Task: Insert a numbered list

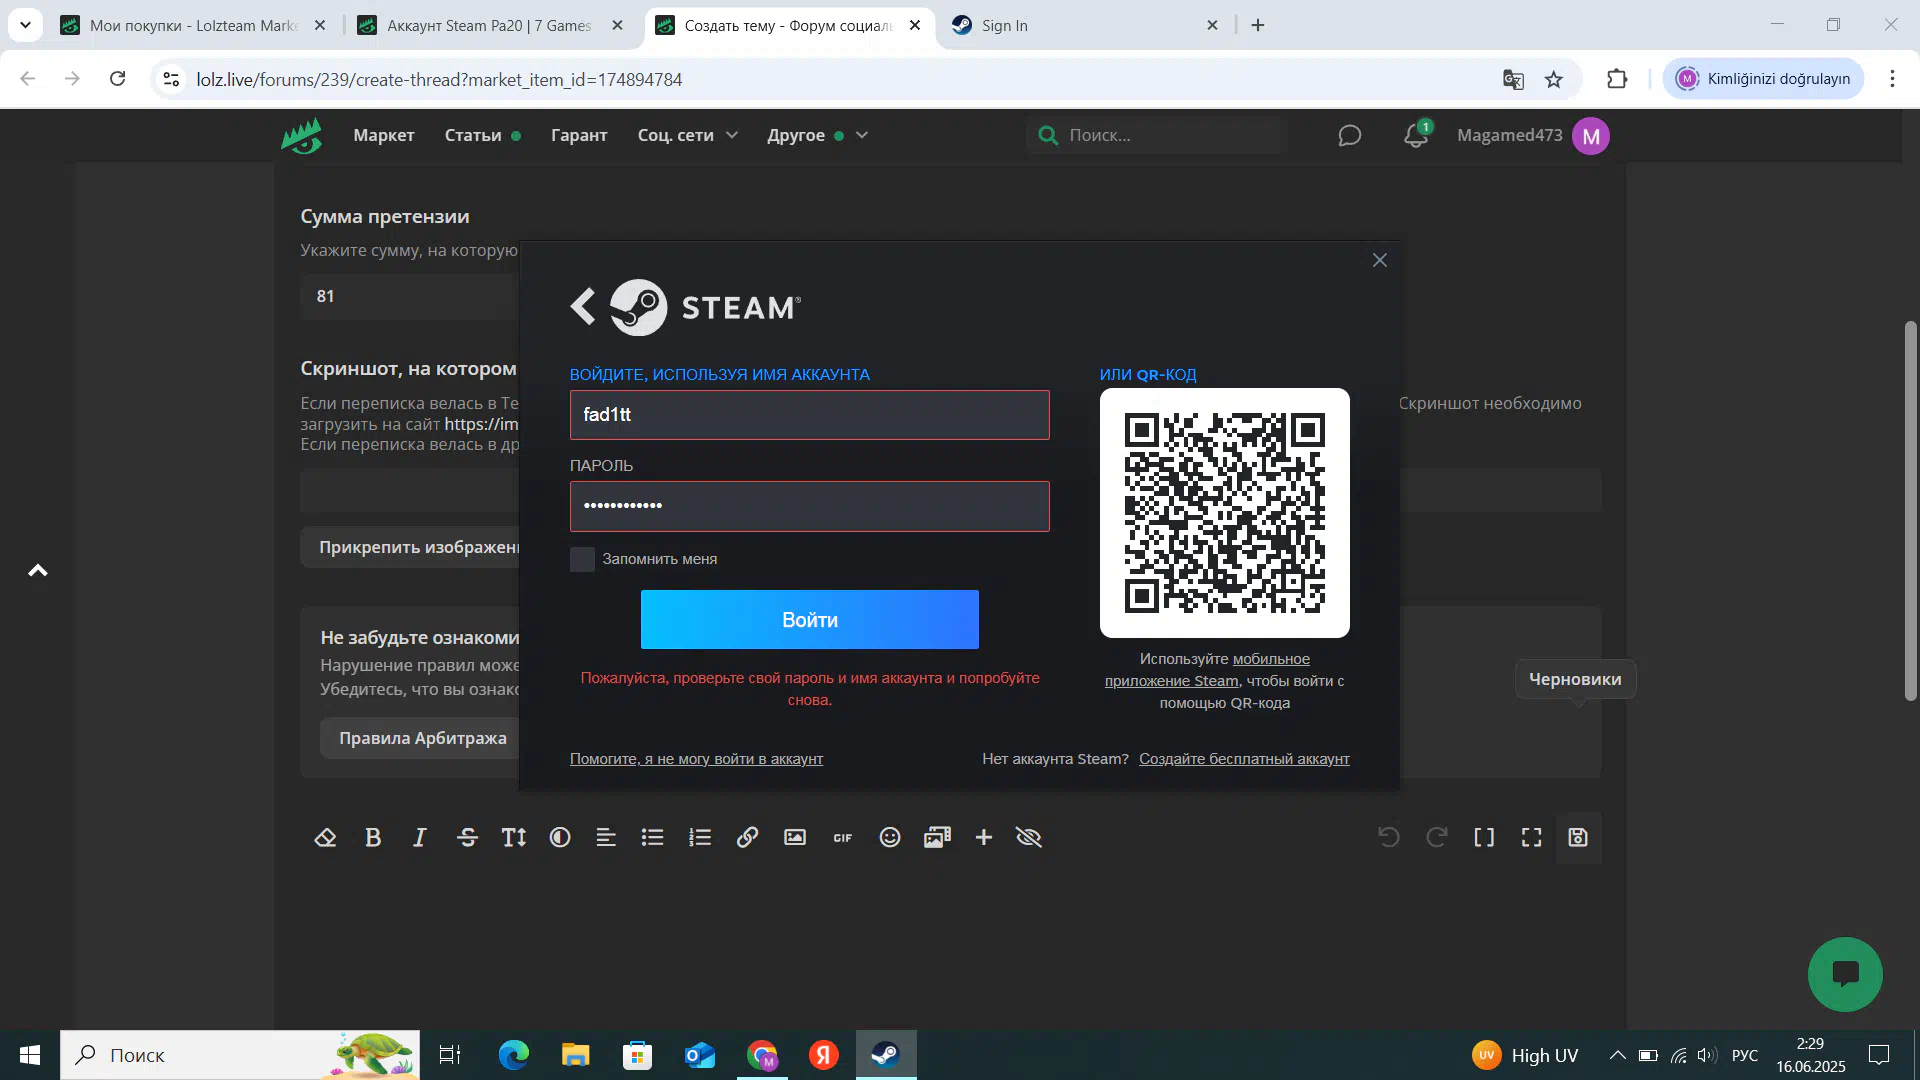Action: pyautogui.click(x=700, y=838)
